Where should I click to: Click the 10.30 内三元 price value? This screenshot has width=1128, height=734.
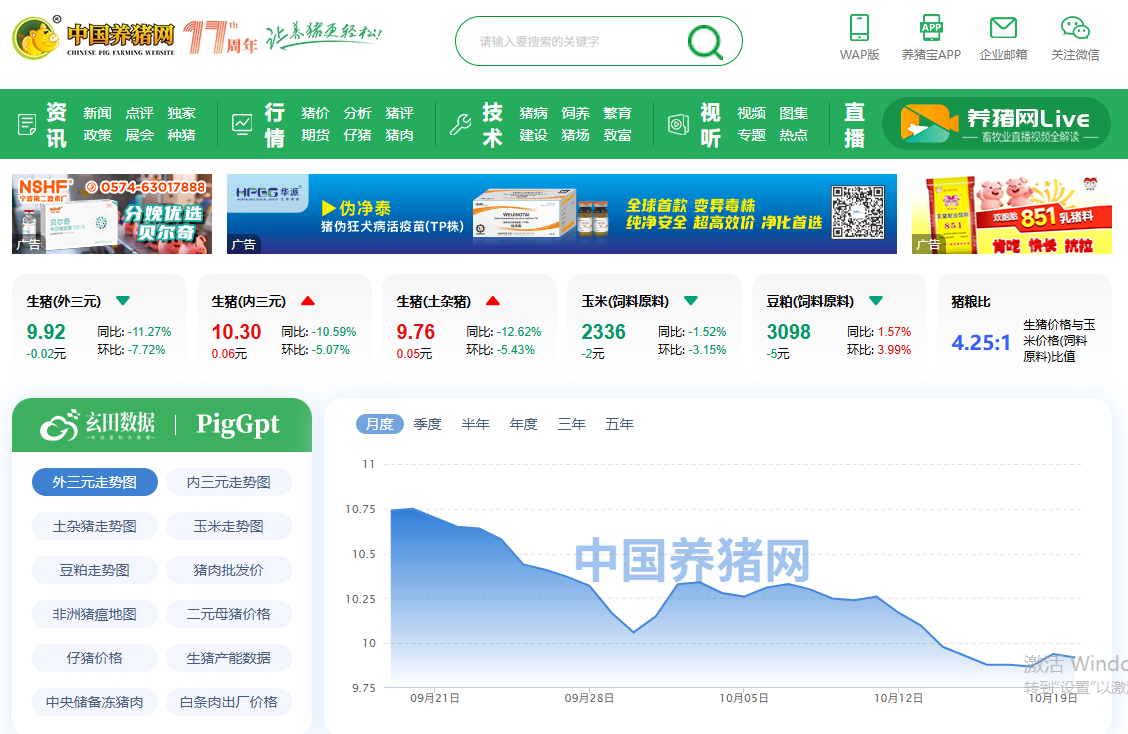tap(236, 332)
